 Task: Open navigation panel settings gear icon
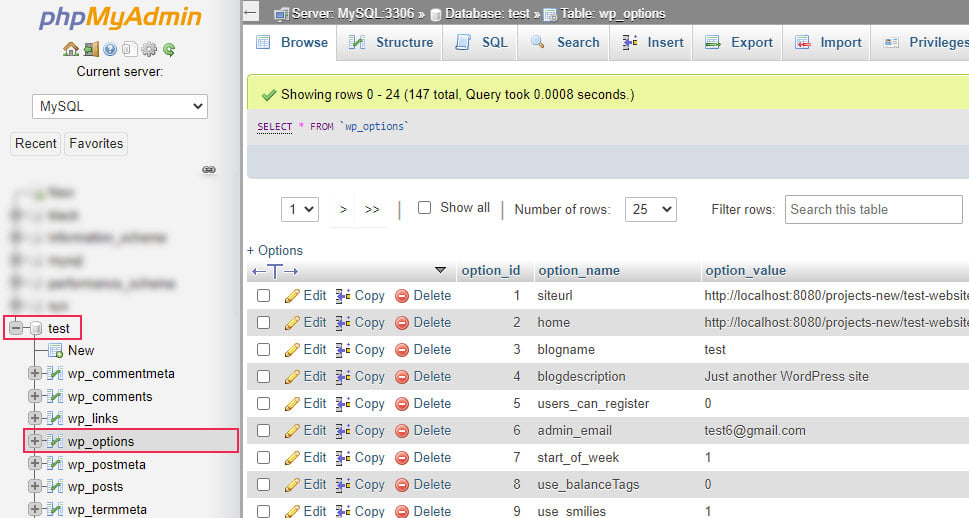point(148,49)
